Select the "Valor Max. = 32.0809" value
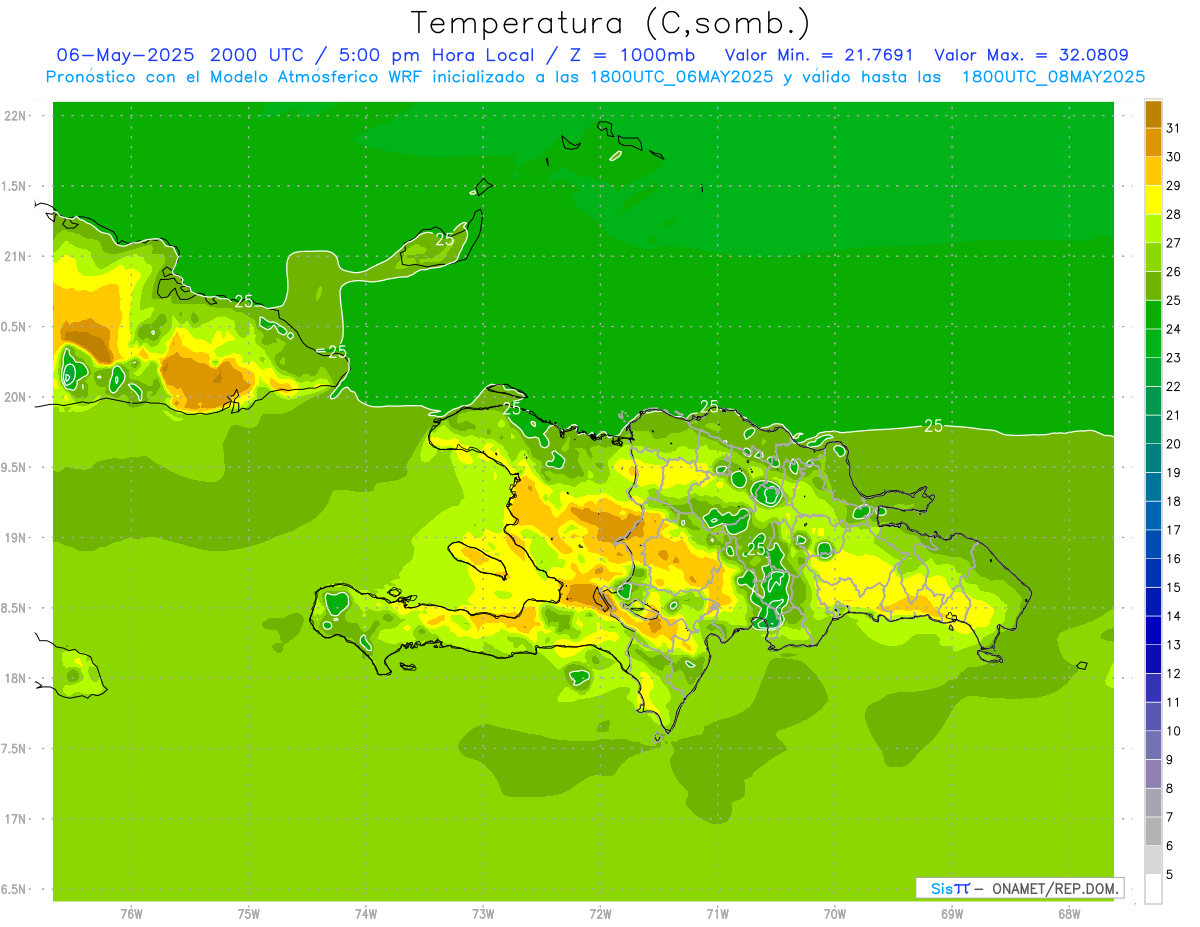This screenshot has height=927, width=1200. coord(1032,55)
